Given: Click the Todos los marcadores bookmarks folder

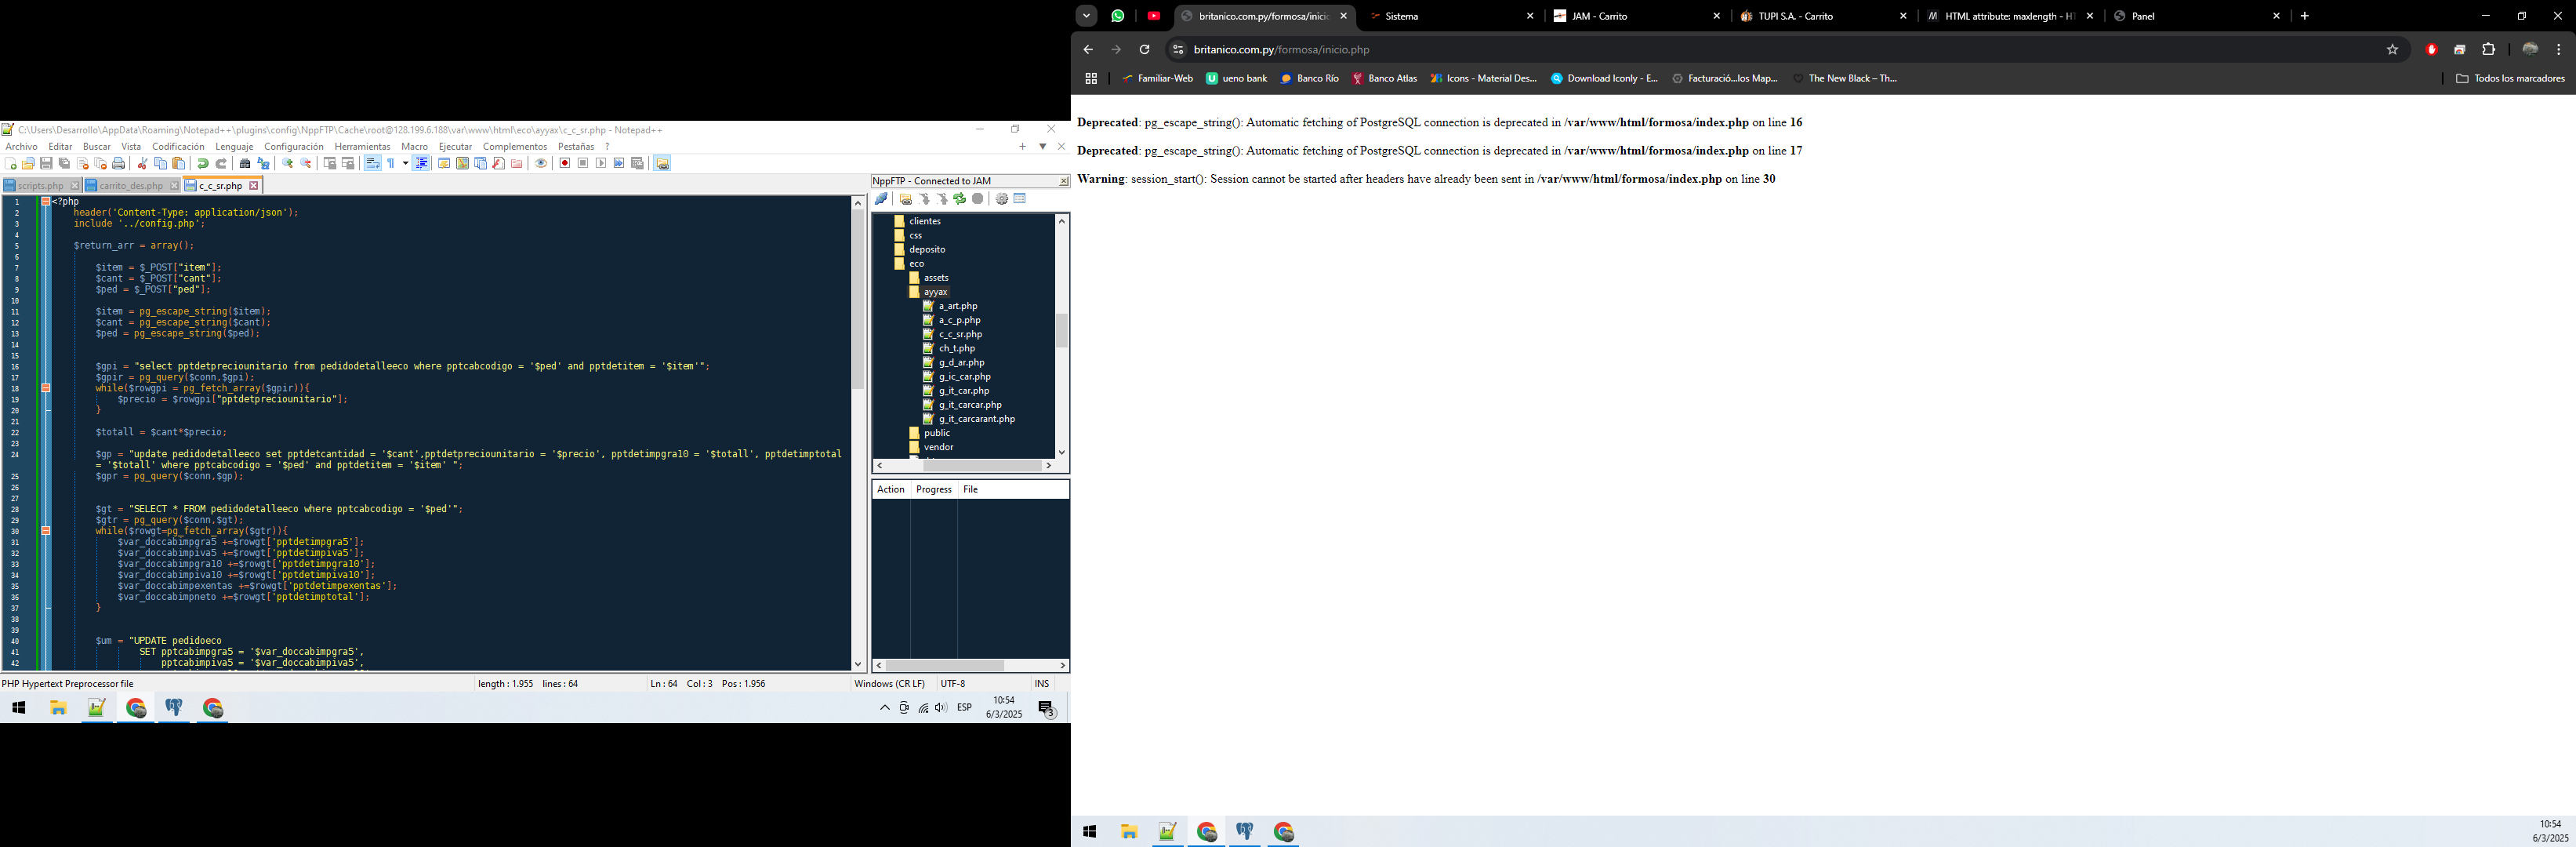Looking at the screenshot, I should coord(2510,78).
